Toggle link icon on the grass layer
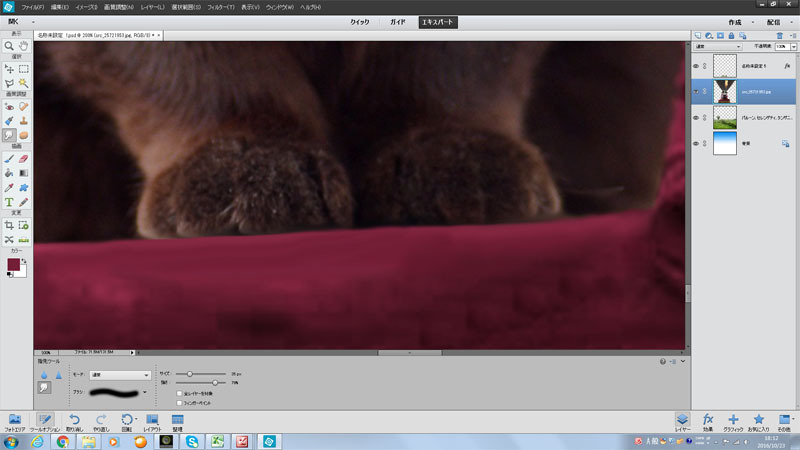This screenshot has width=800, height=450. [x=705, y=117]
